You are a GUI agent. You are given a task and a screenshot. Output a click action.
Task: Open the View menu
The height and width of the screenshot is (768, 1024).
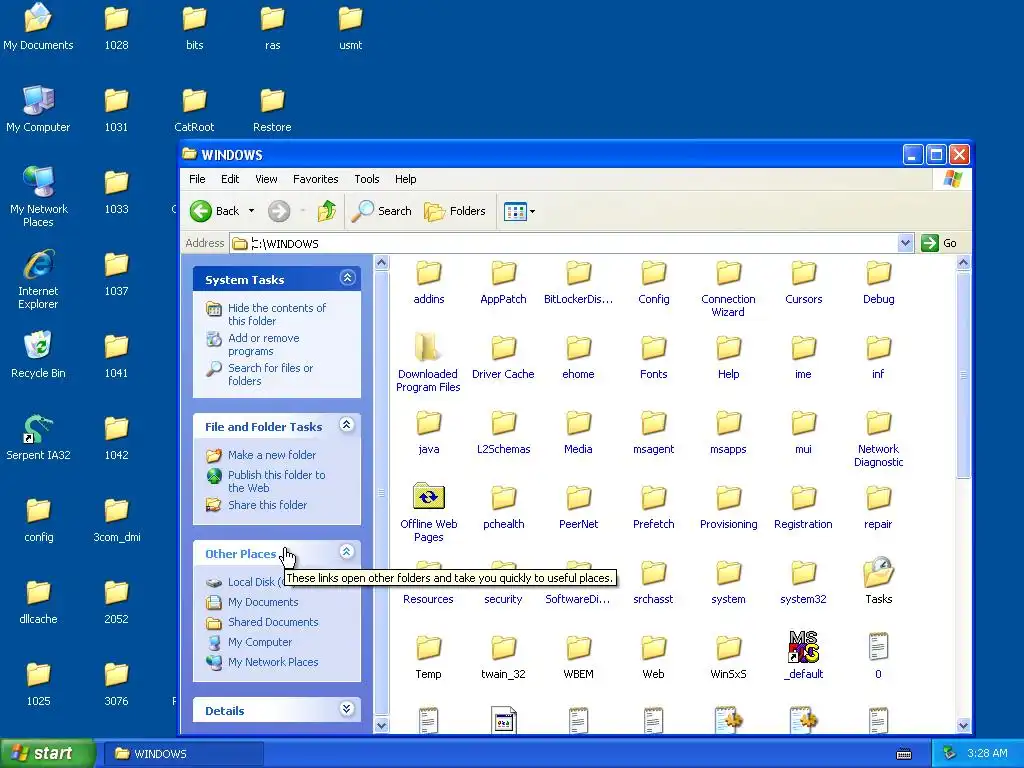[x=266, y=179]
